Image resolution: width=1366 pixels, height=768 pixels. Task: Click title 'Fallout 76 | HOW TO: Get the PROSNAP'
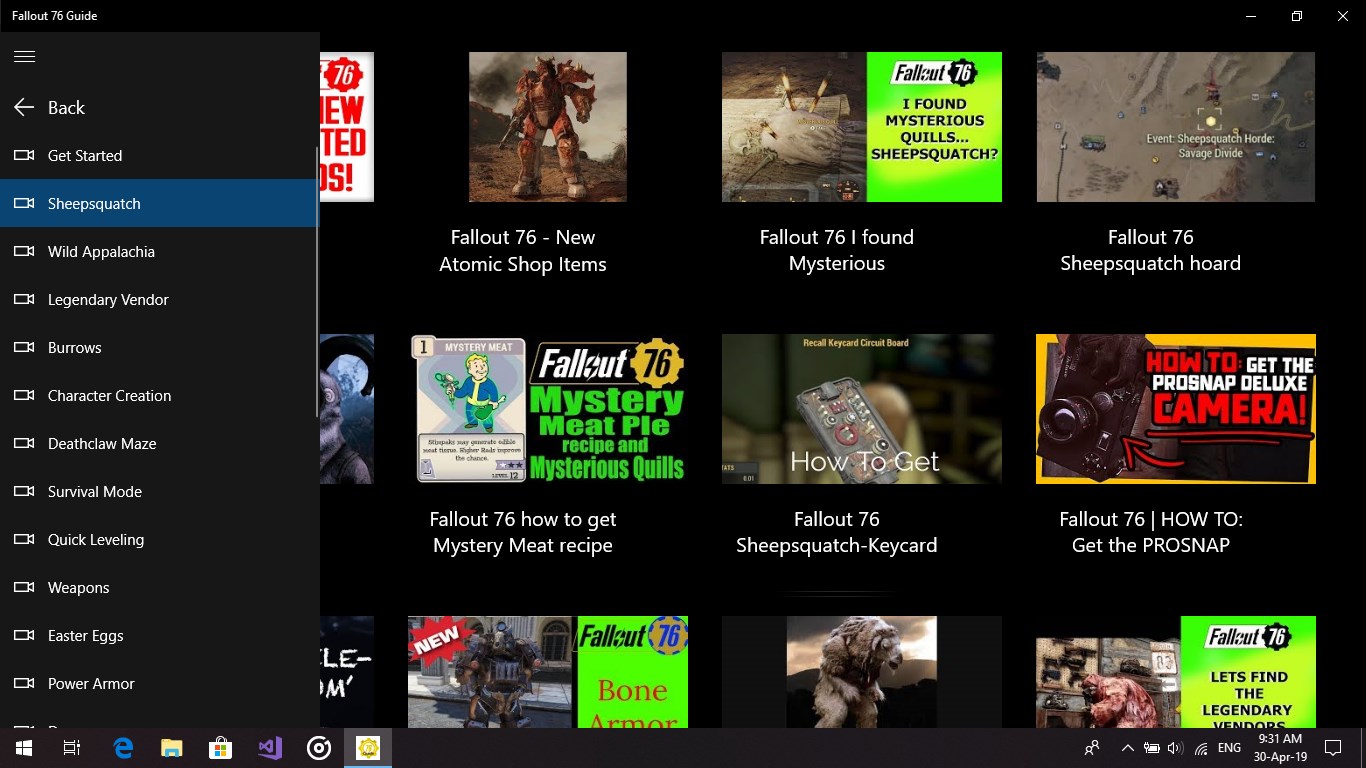pos(1151,532)
